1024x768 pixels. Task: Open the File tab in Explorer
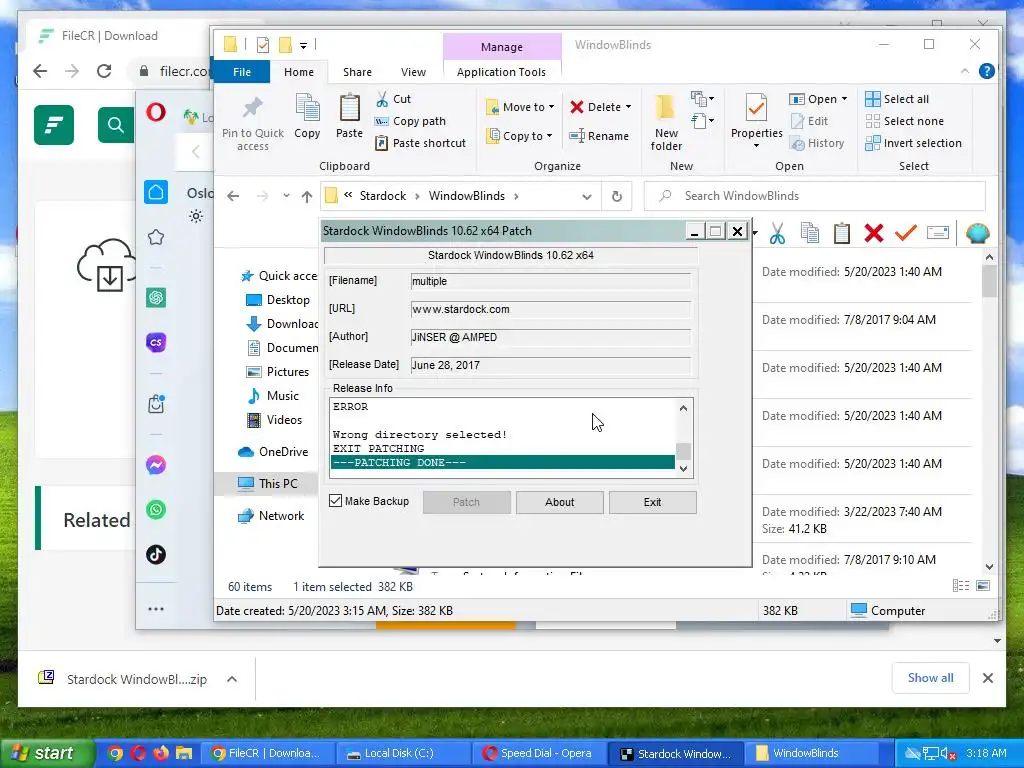click(242, 72)
